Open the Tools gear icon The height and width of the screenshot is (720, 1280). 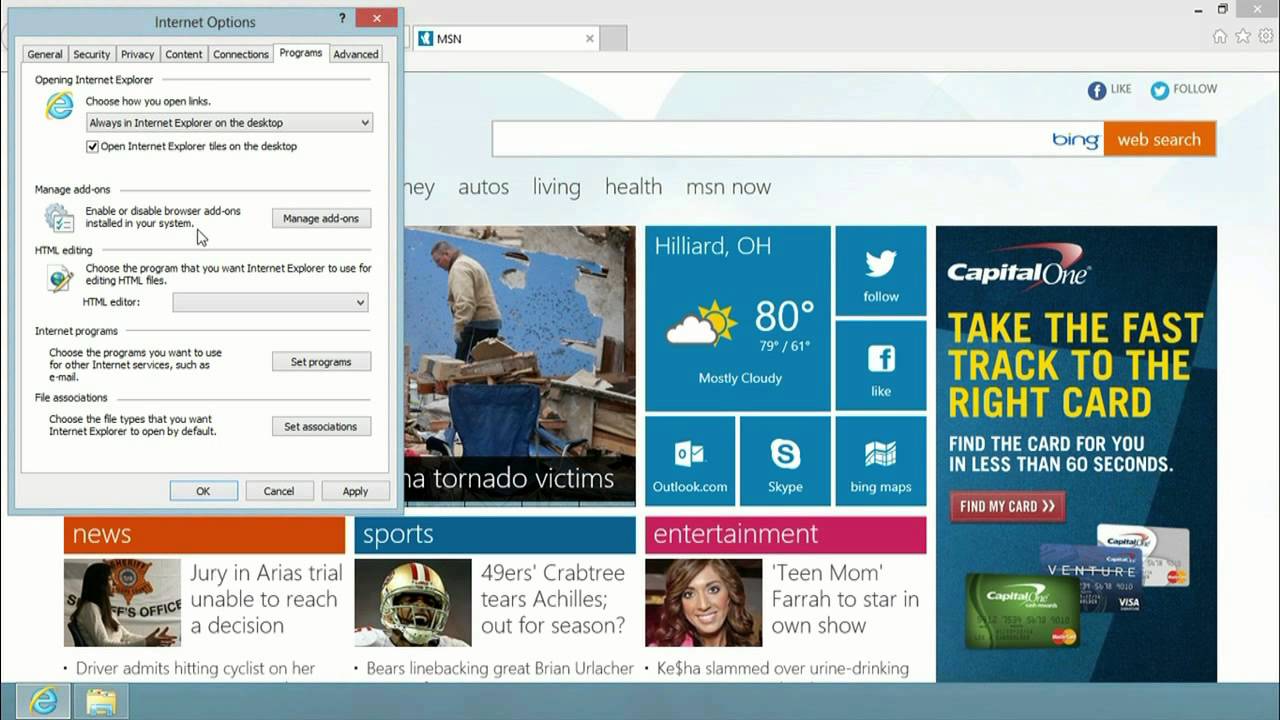pos(1266,37)
